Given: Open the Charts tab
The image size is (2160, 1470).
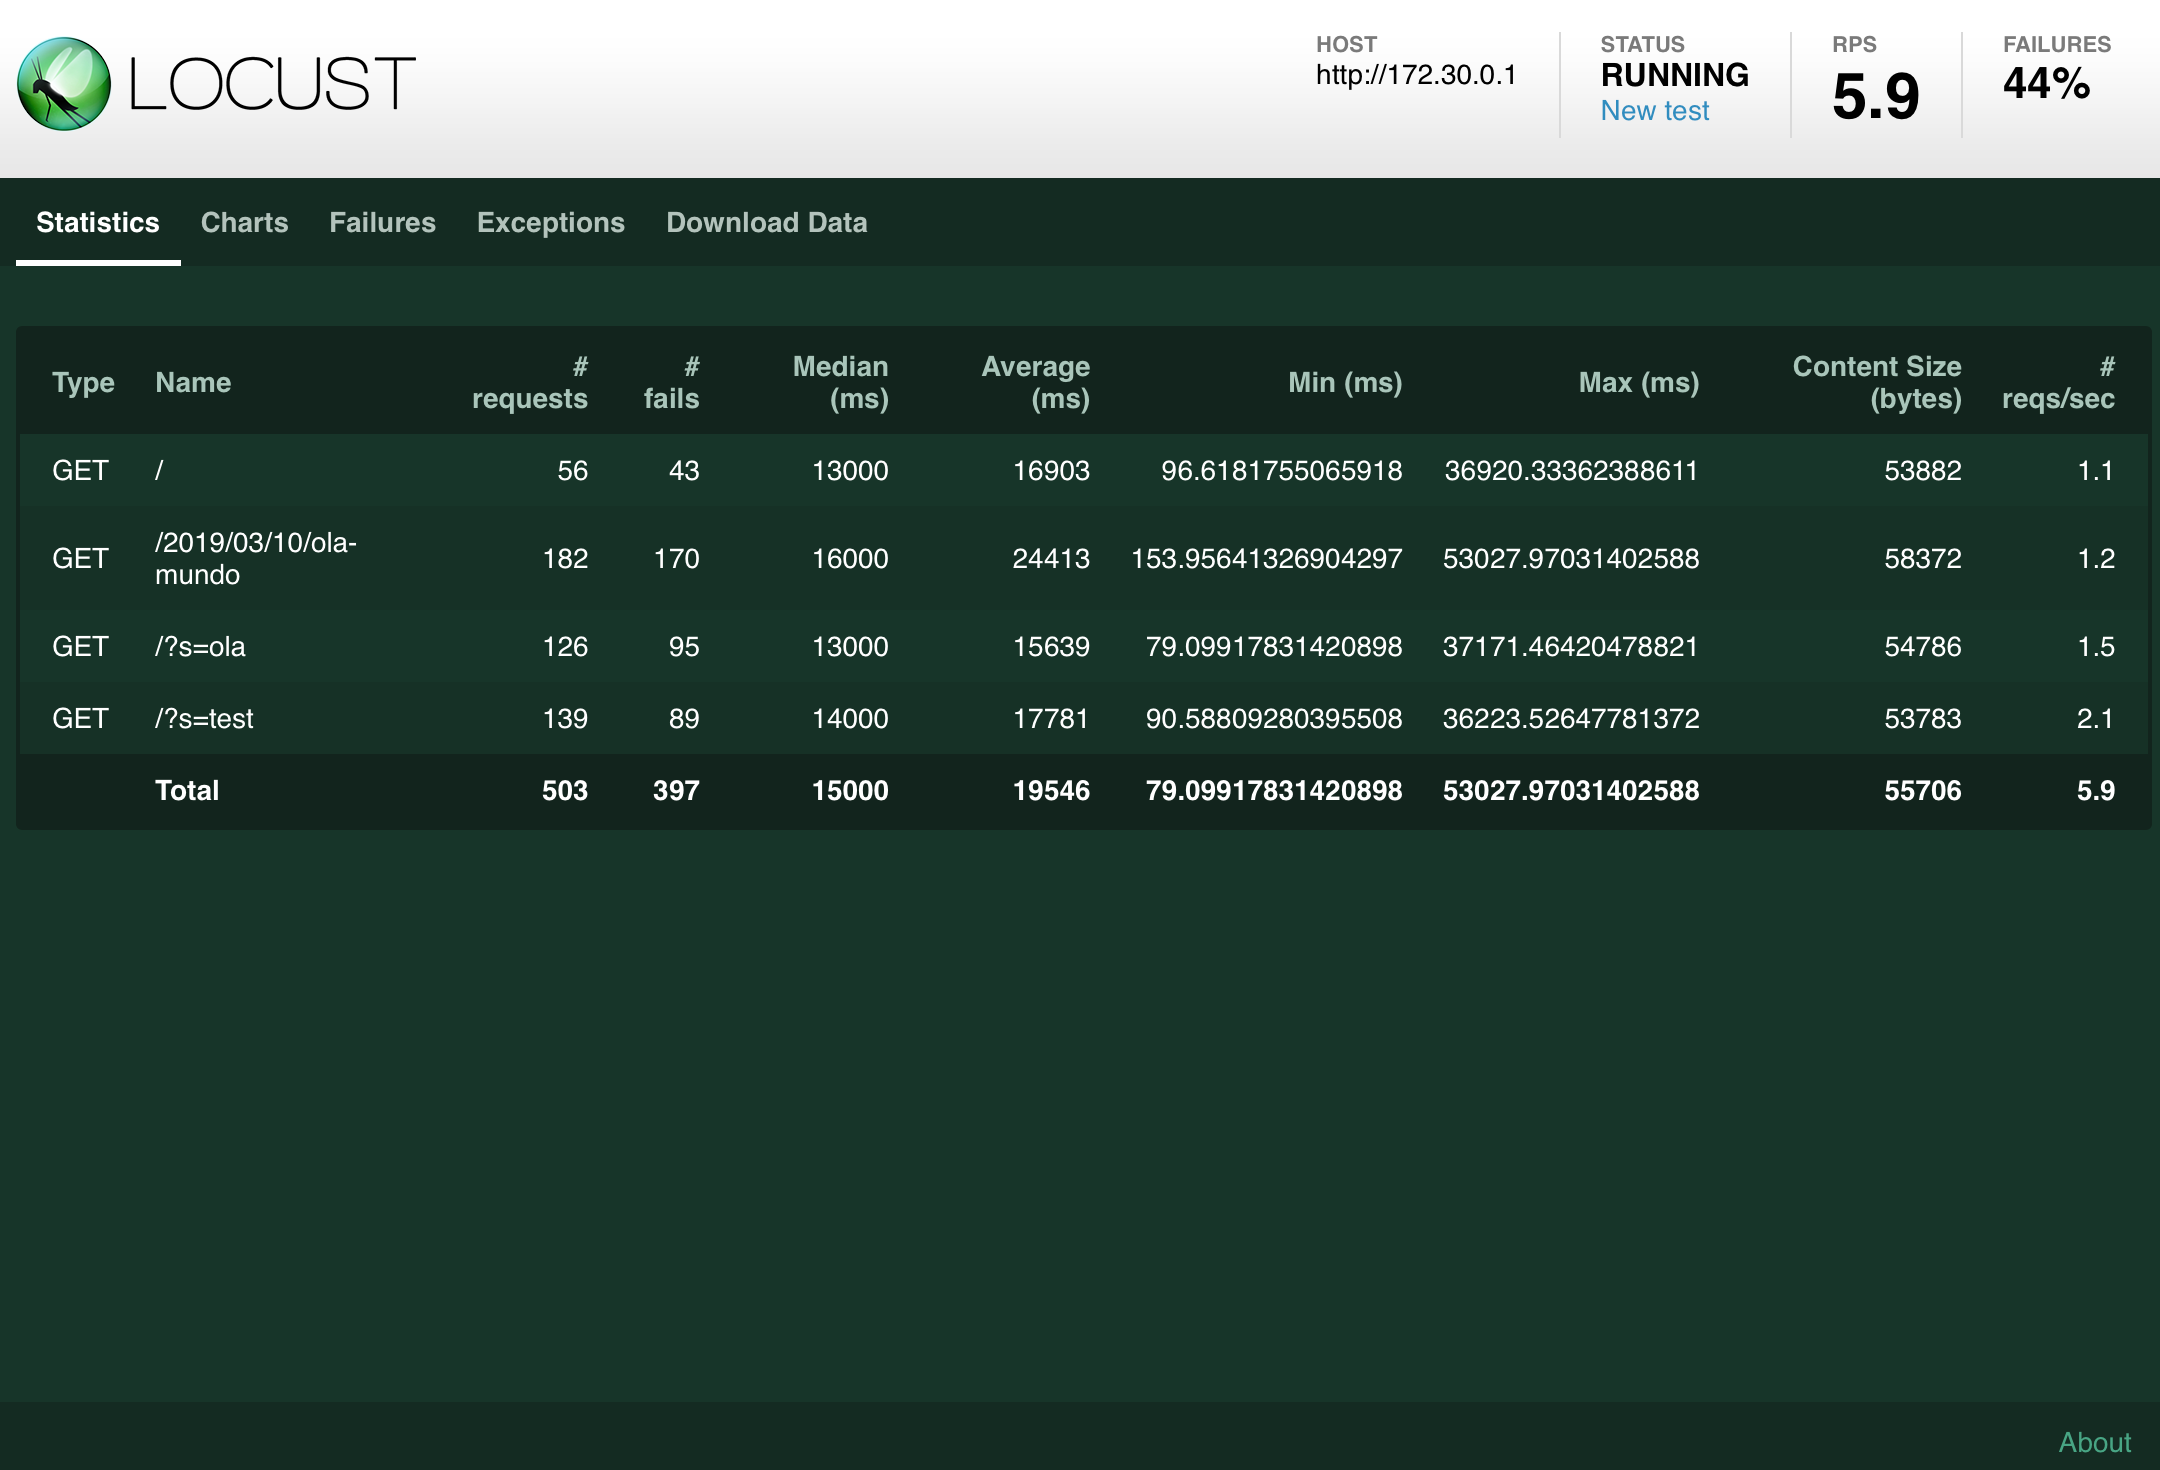Looking at the screenshot, I should point(244,222).
